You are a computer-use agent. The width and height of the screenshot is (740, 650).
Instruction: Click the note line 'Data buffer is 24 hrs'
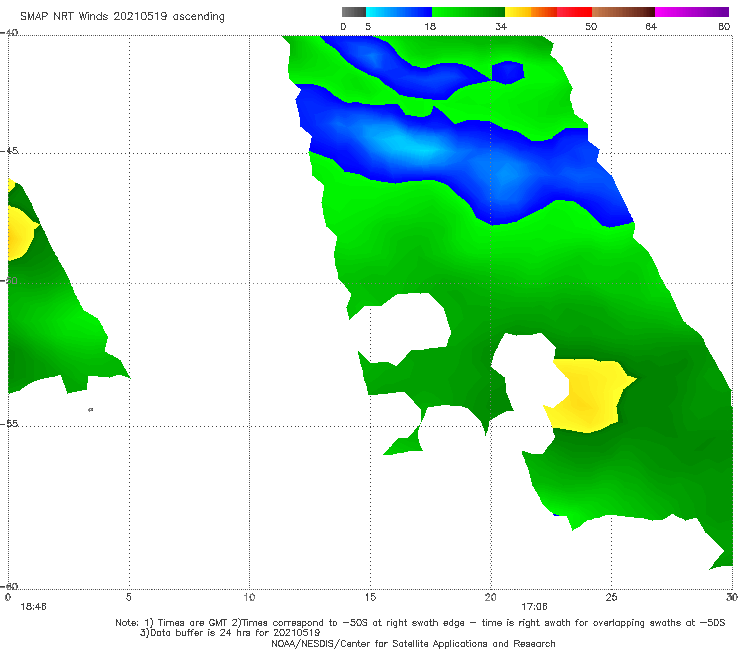(x=230, y=633)
